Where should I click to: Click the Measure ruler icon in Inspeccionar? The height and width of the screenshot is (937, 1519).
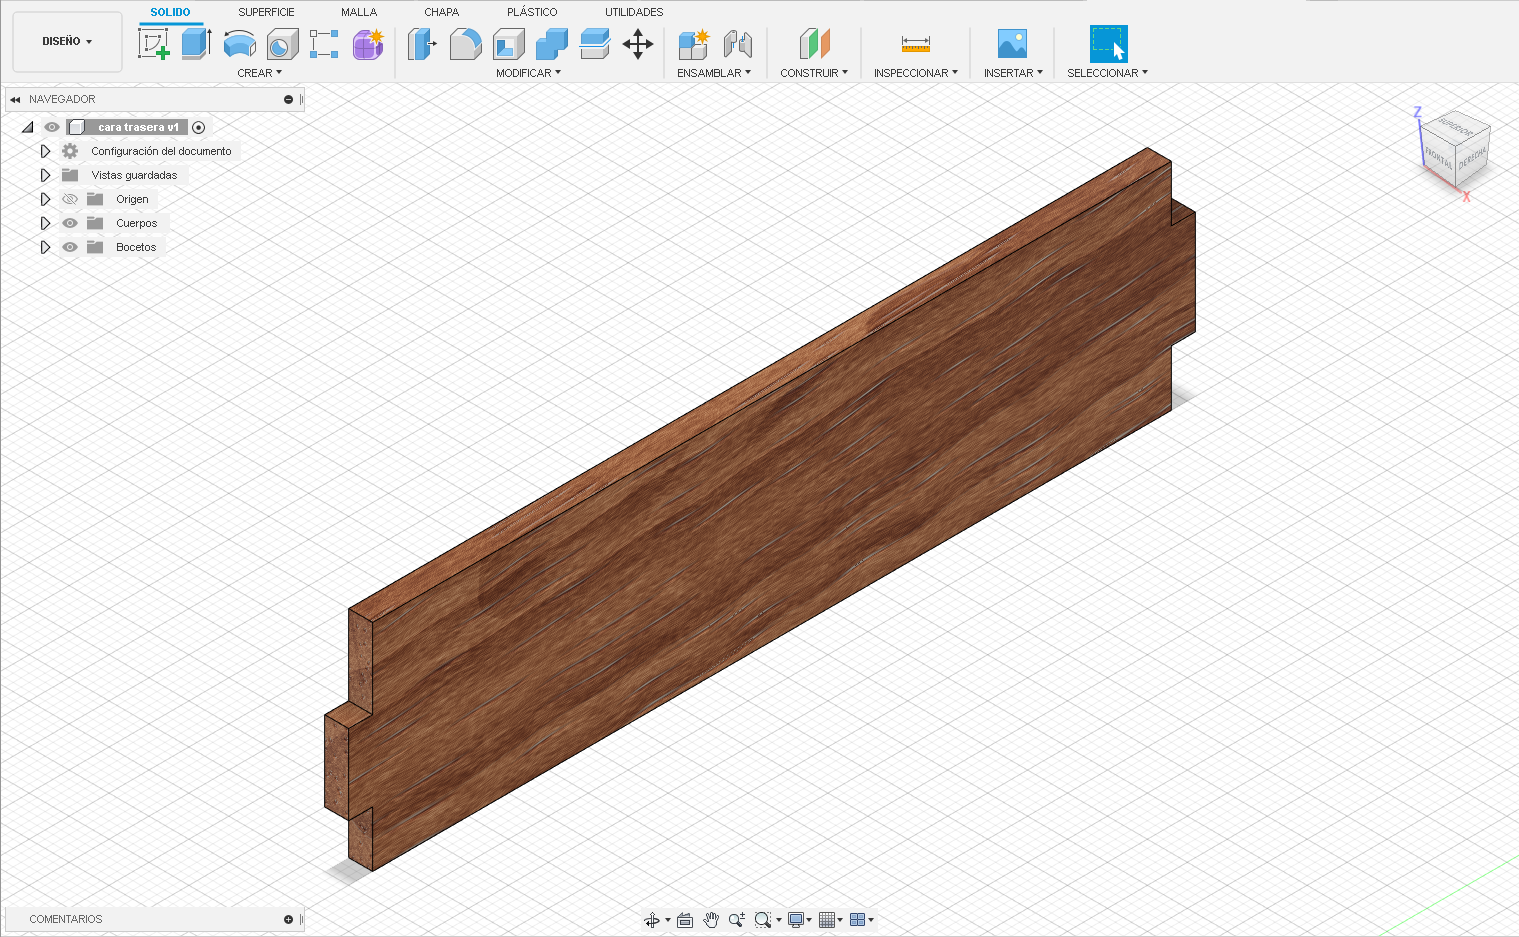[x=916, y=44]
